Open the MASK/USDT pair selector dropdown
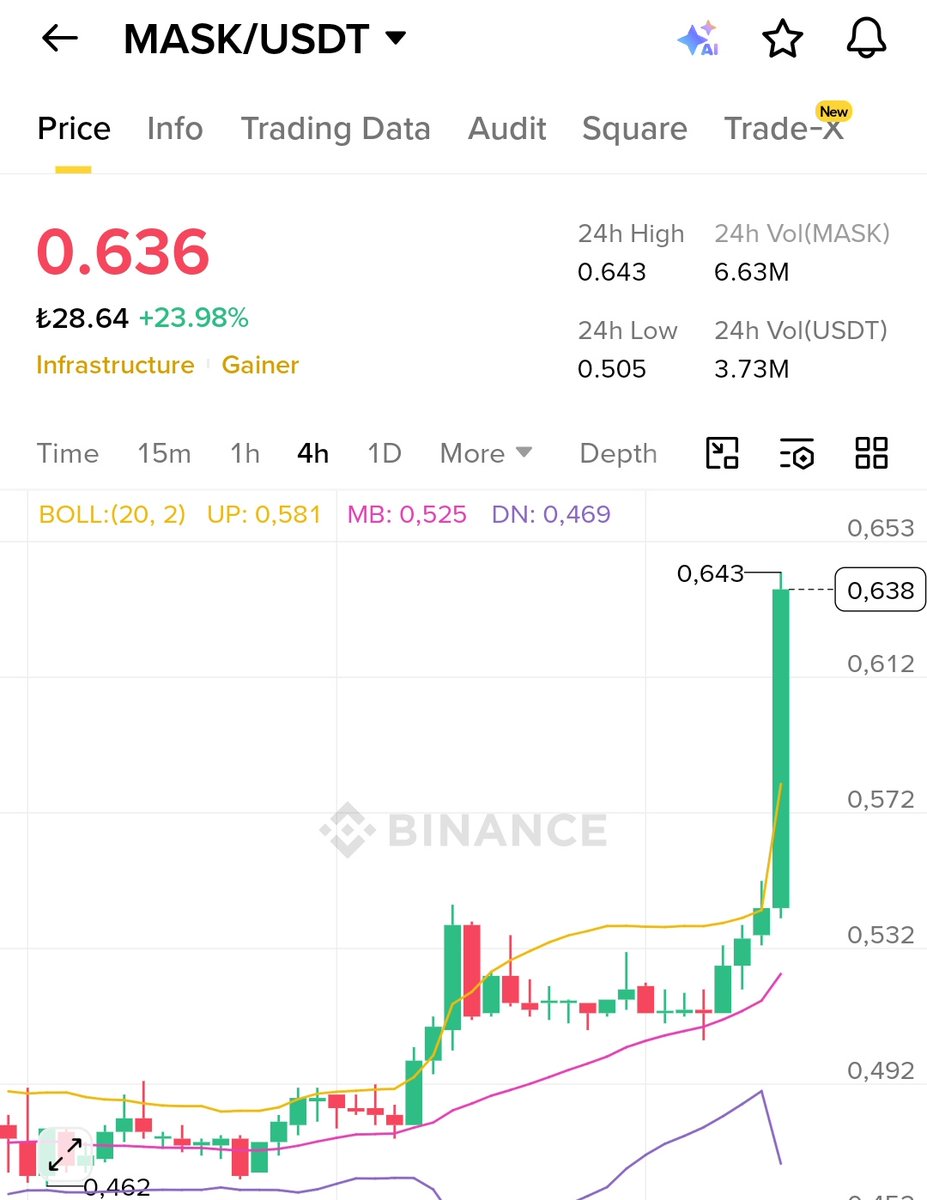This screenshot has height=1200, width=927. 265,39
